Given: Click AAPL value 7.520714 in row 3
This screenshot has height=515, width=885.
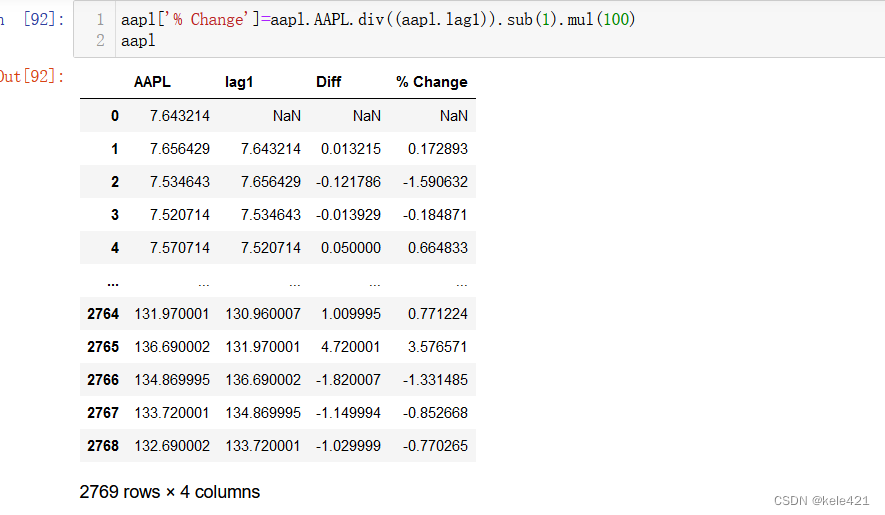Looking at the screenshot, I should pyautogui.click(x=179, y=215).
